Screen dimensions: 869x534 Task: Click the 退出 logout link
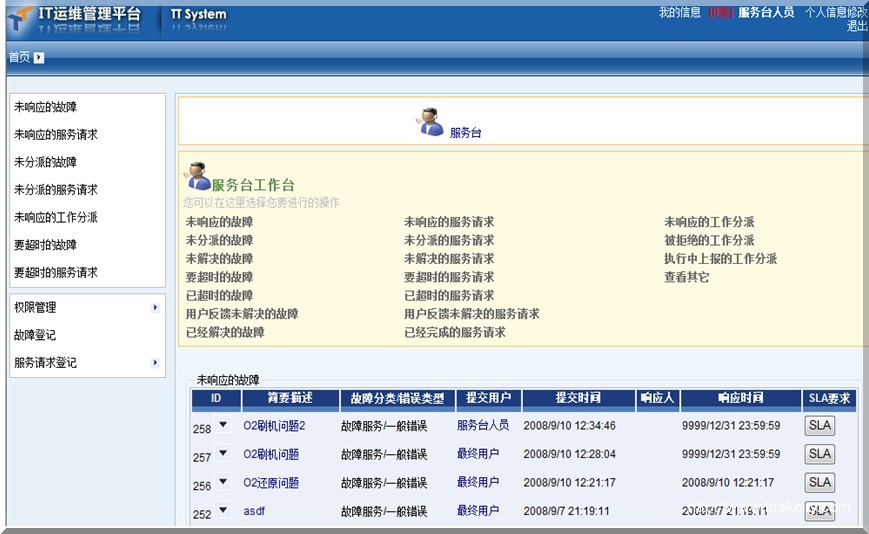coord(857,27)
